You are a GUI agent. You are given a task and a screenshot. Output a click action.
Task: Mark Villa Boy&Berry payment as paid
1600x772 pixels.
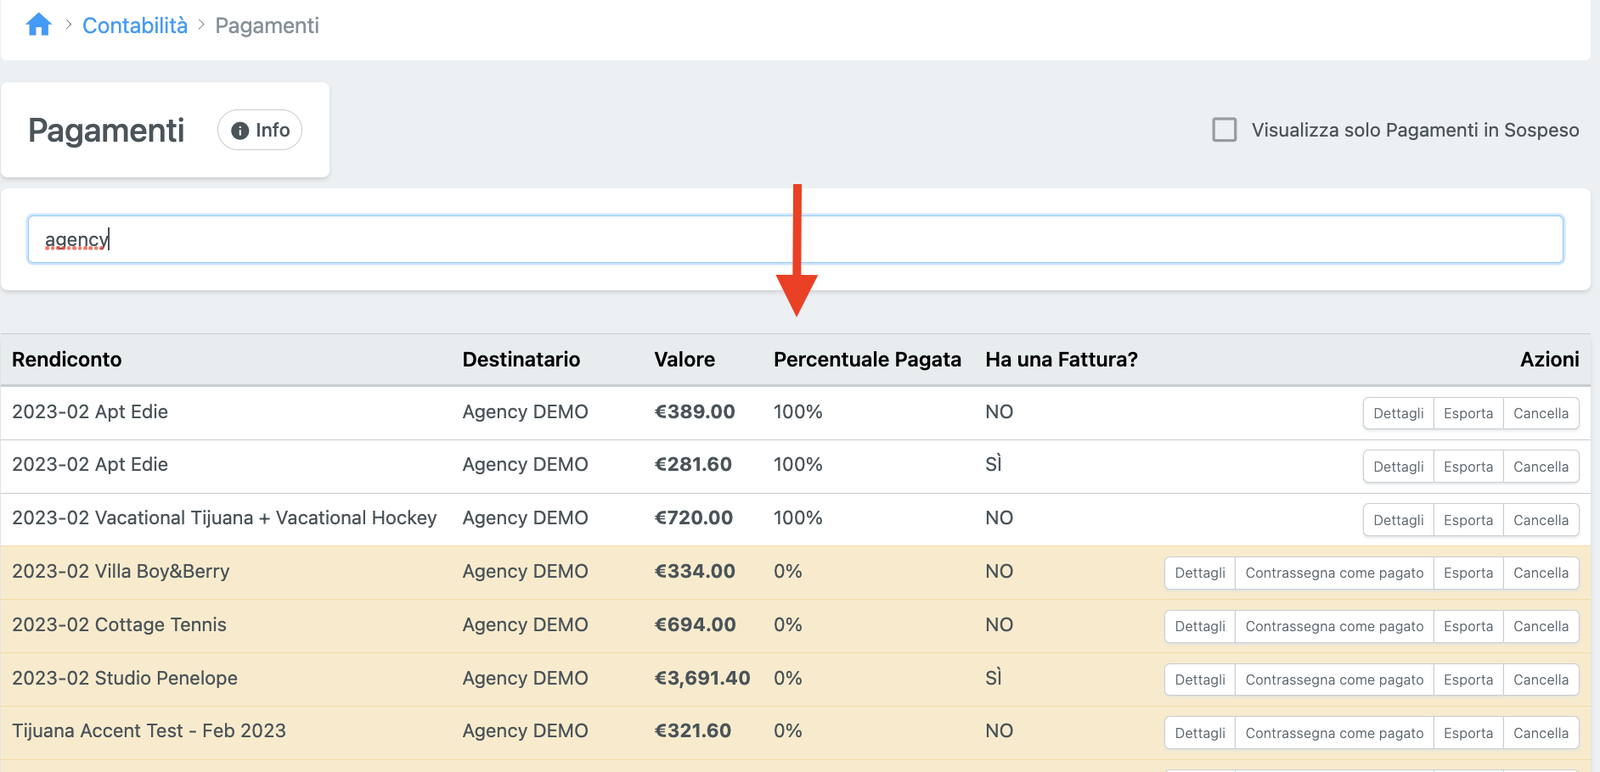point(1333,573)
